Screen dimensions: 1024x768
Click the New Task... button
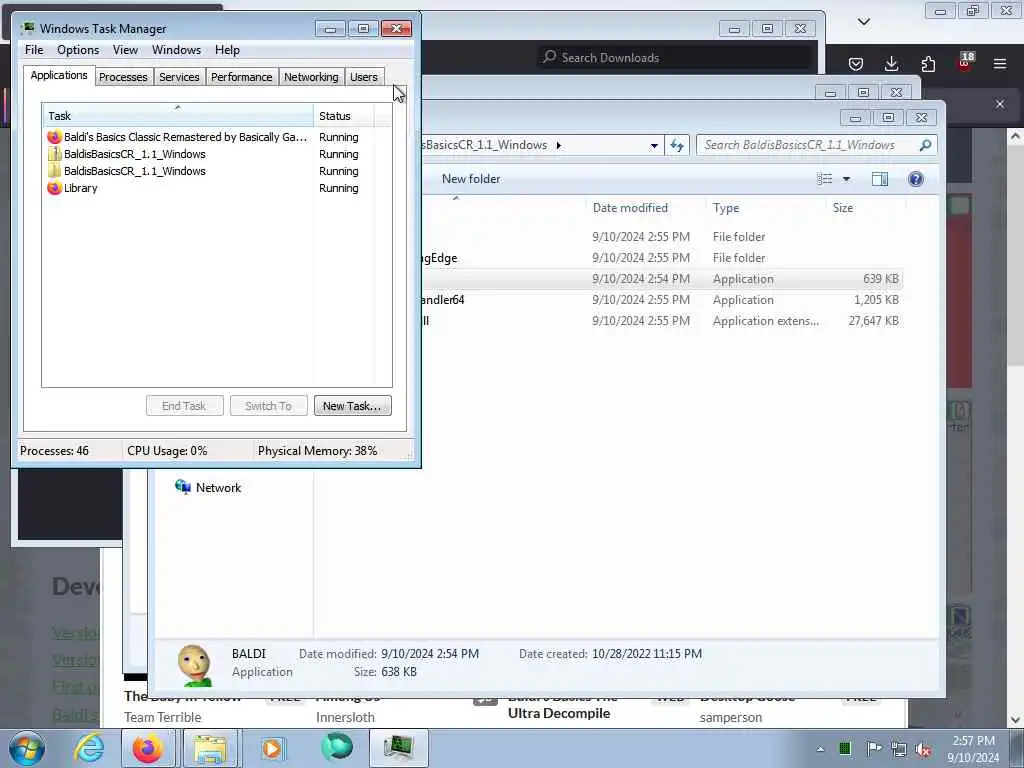coord(352,406)
